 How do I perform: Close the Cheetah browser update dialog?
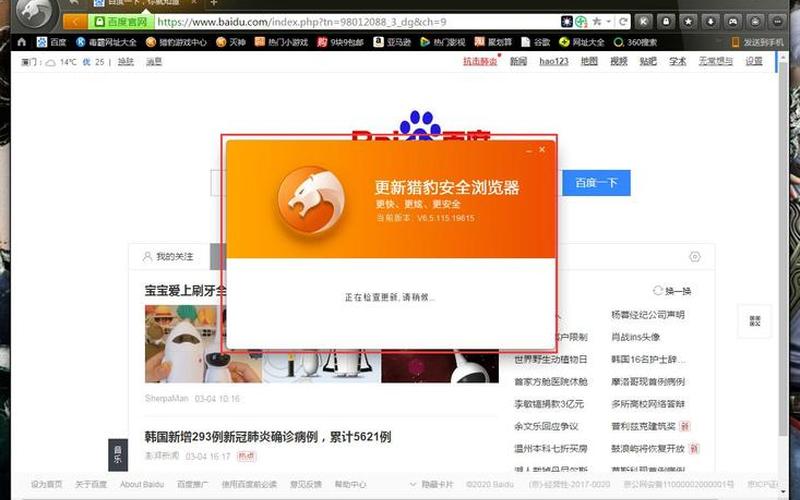pos(542,149)
